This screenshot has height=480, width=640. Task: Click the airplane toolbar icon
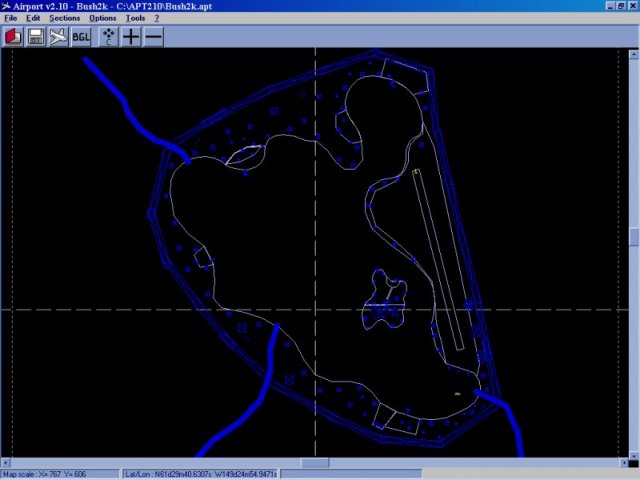click(58, 37)
